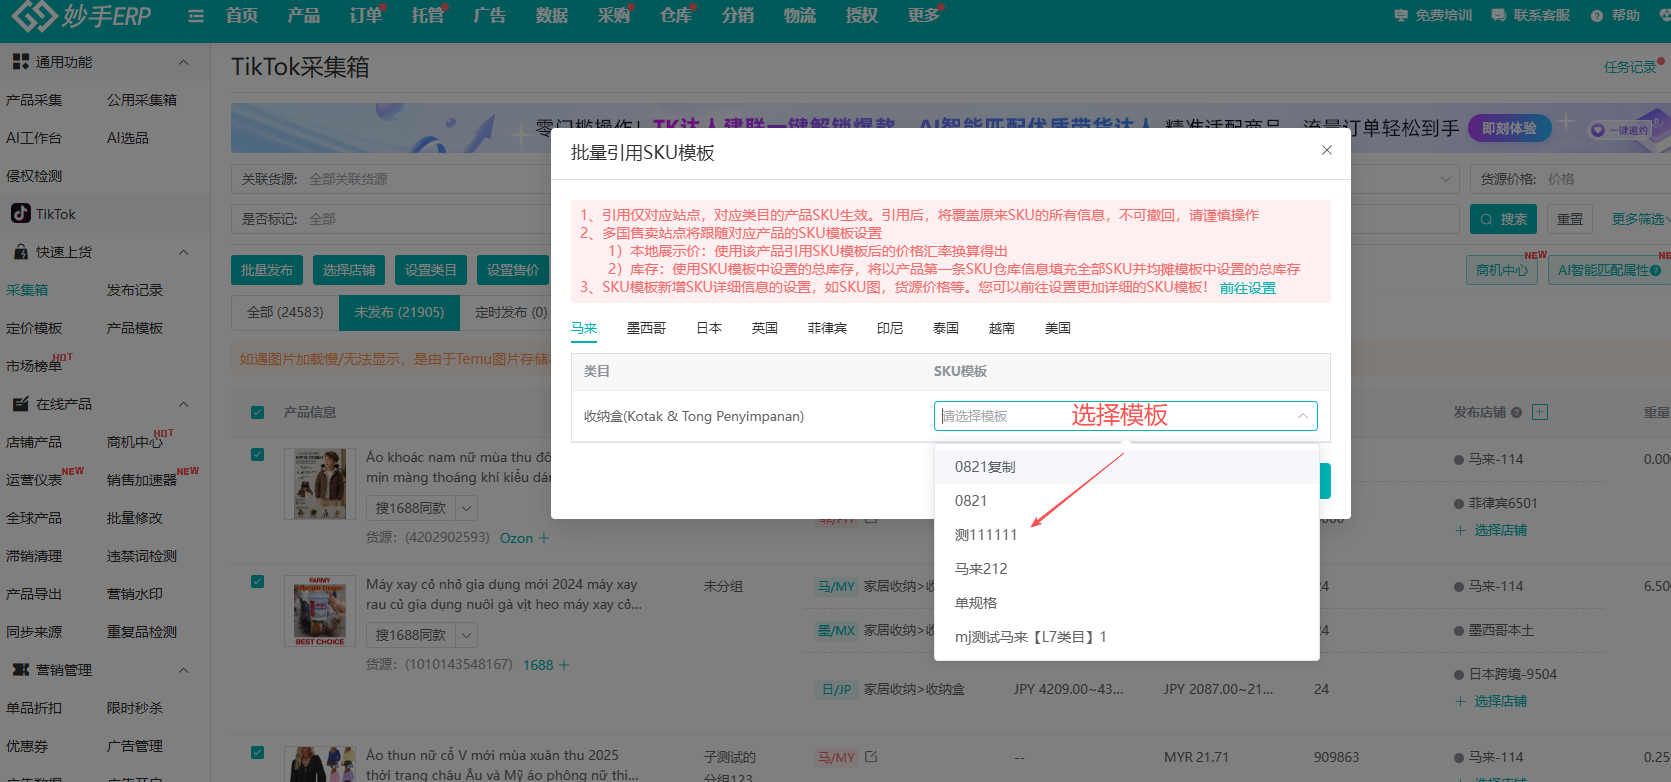Open 联系客服 chat link

pyautogui.click(x=1531, y=15)
